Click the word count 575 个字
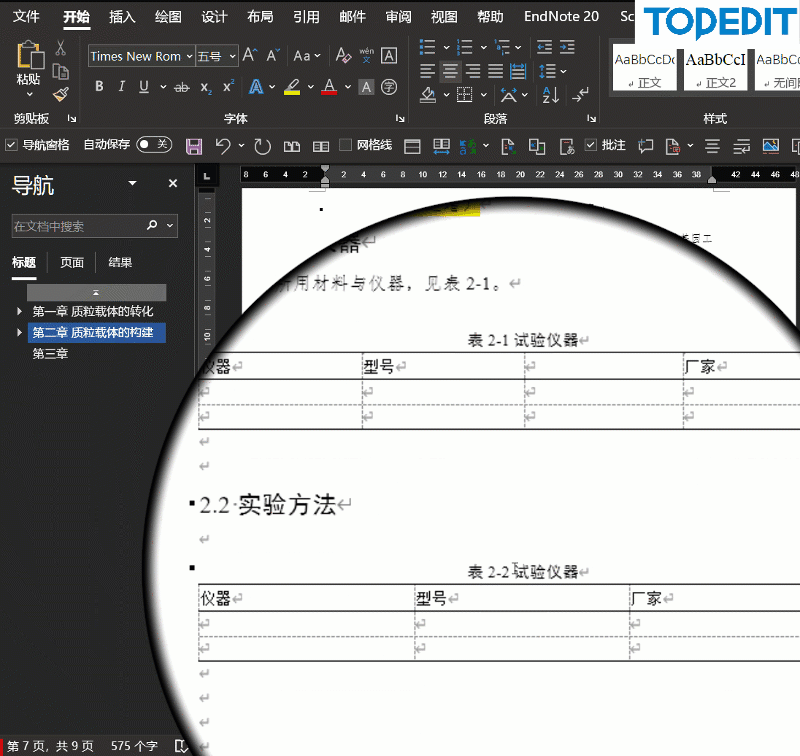The height and width of the screenshot is (756, 800). (x=134, y=746)
